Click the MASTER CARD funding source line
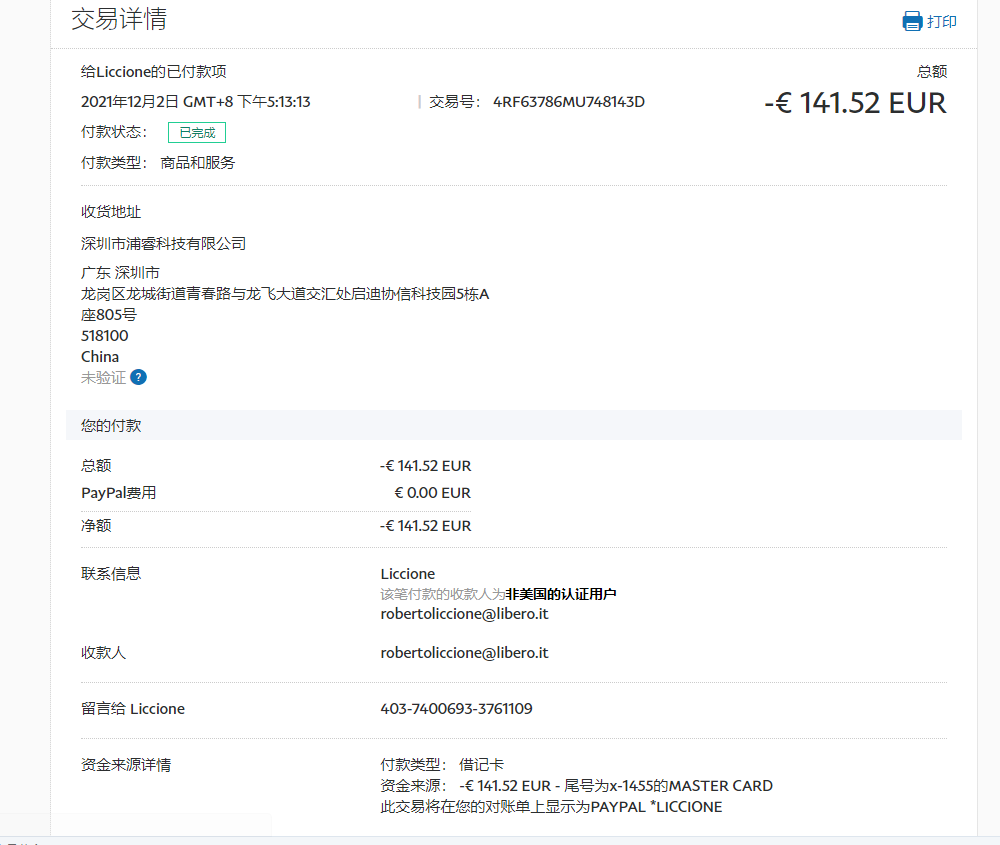The height and width of the screenshot is (845, 1000). tap(576, 785)
